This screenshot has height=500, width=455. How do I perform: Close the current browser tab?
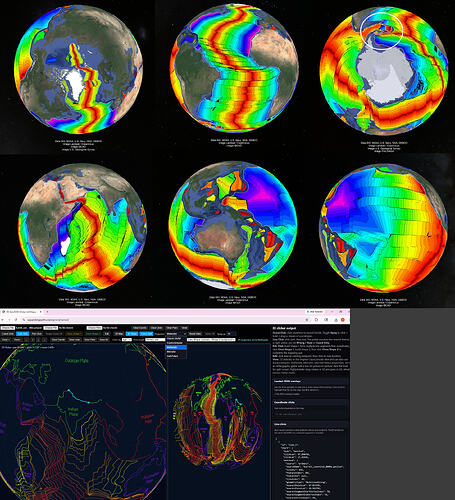click(x=41, y=312)
